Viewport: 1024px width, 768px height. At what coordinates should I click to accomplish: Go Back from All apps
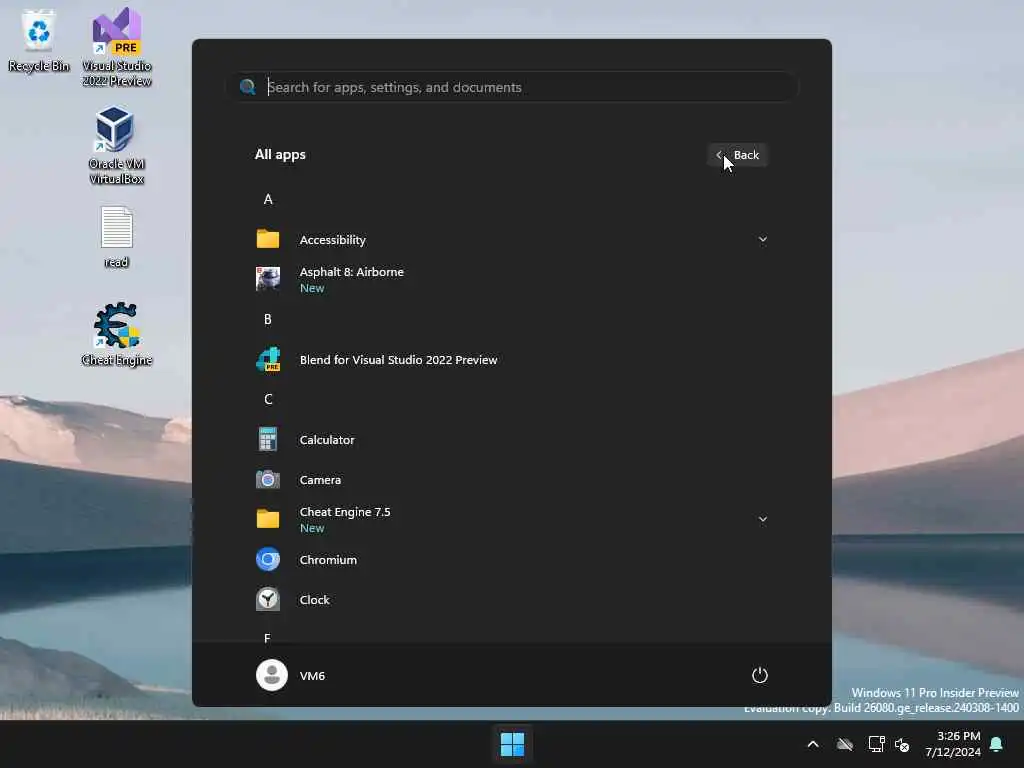coord(738,155)
